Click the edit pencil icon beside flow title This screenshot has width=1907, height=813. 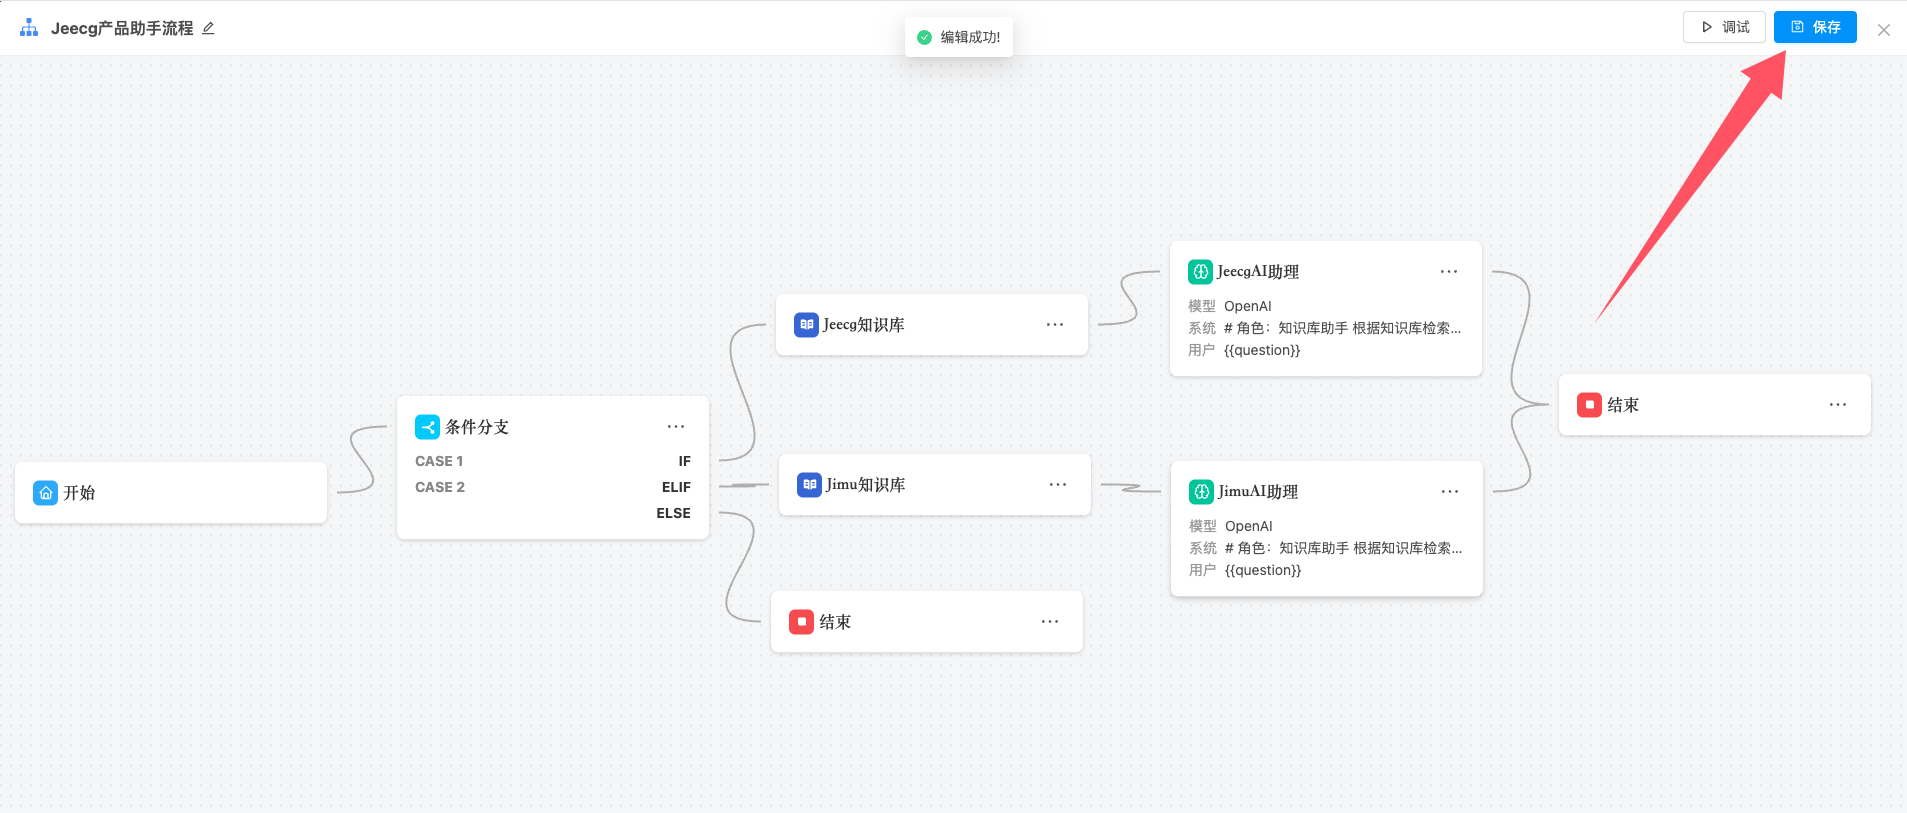(x=208, y=28)
